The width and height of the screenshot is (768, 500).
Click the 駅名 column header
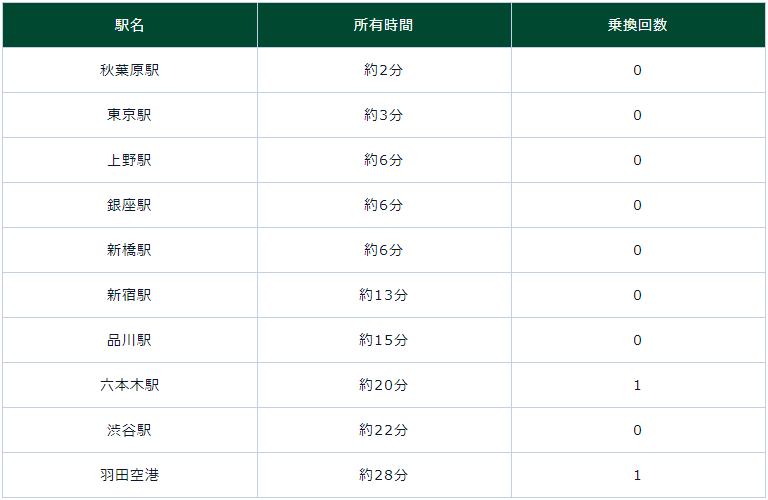pyautogui.click(x=129, y=25)
